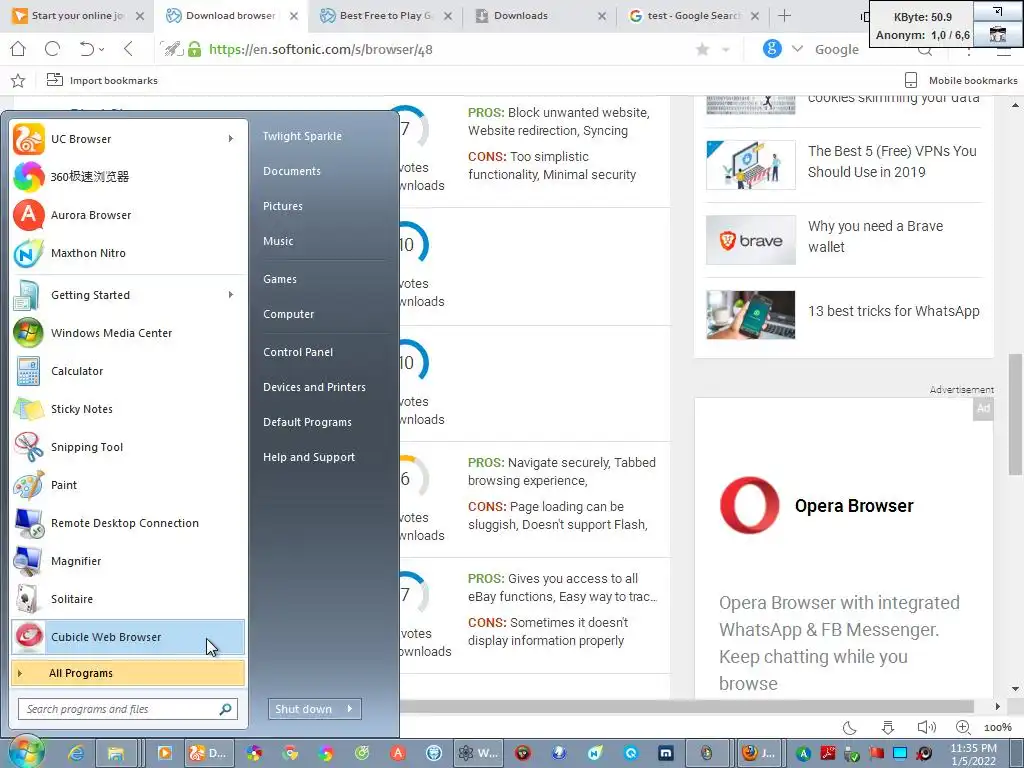Open '13 best tricks for WhatsApp' article
The height and width of the screenshot is (768, 1024).
click(893, 311)
